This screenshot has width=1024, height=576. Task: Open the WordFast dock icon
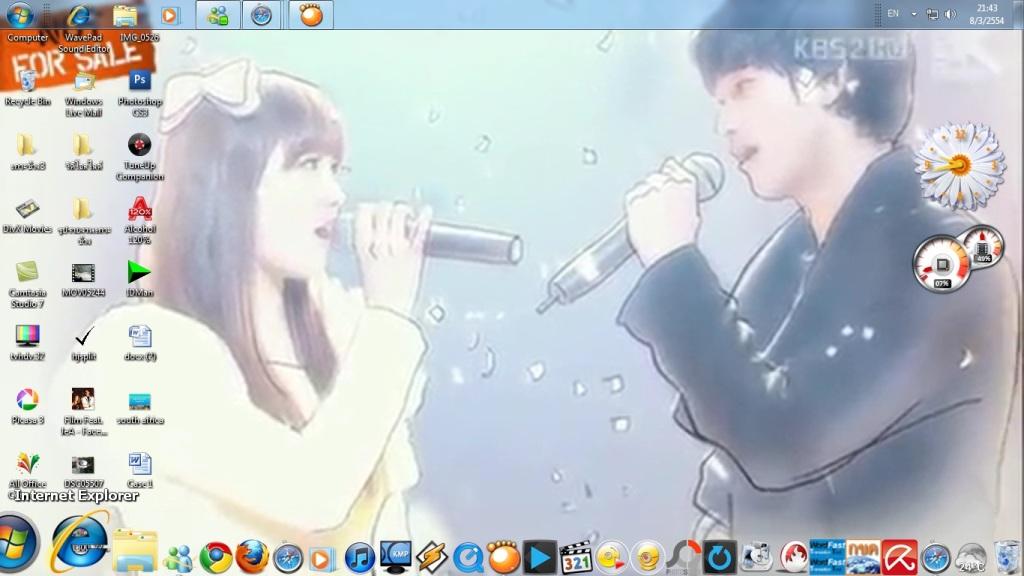click(x=827, y=557)
